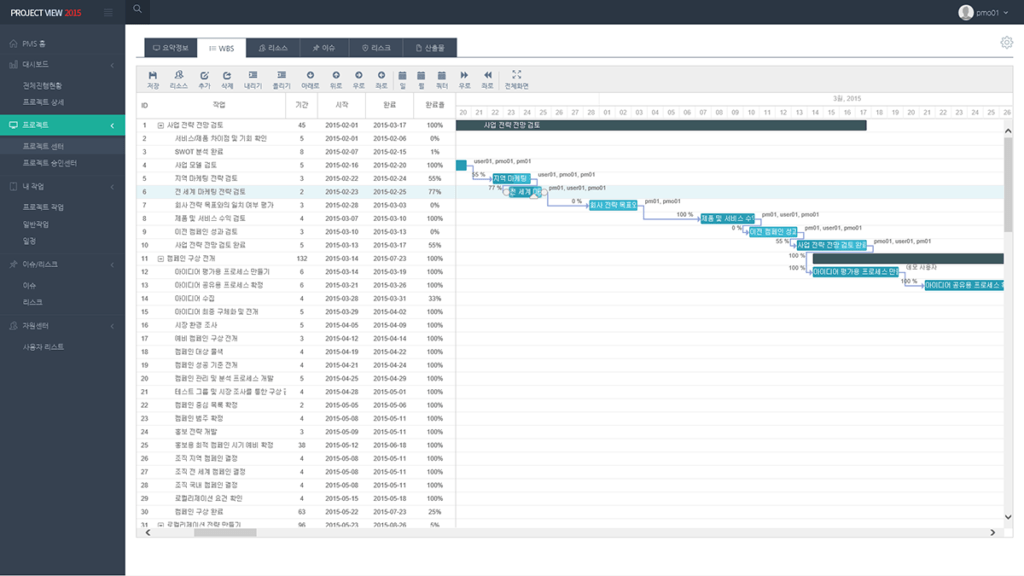The image size is (1024, 576).
Task: Open 사용자 리스트 in the sidebar
Action: point(43,346)
